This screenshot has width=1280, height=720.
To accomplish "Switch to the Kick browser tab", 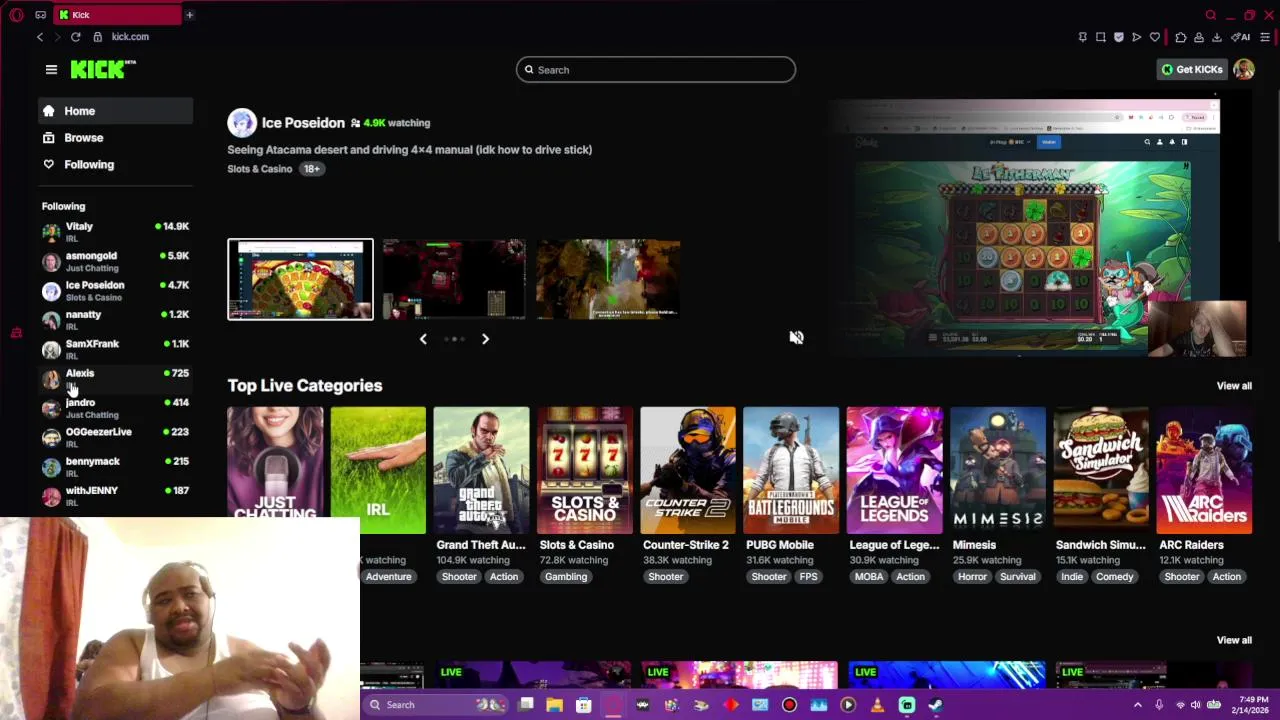I will click(x=116, y=15).
